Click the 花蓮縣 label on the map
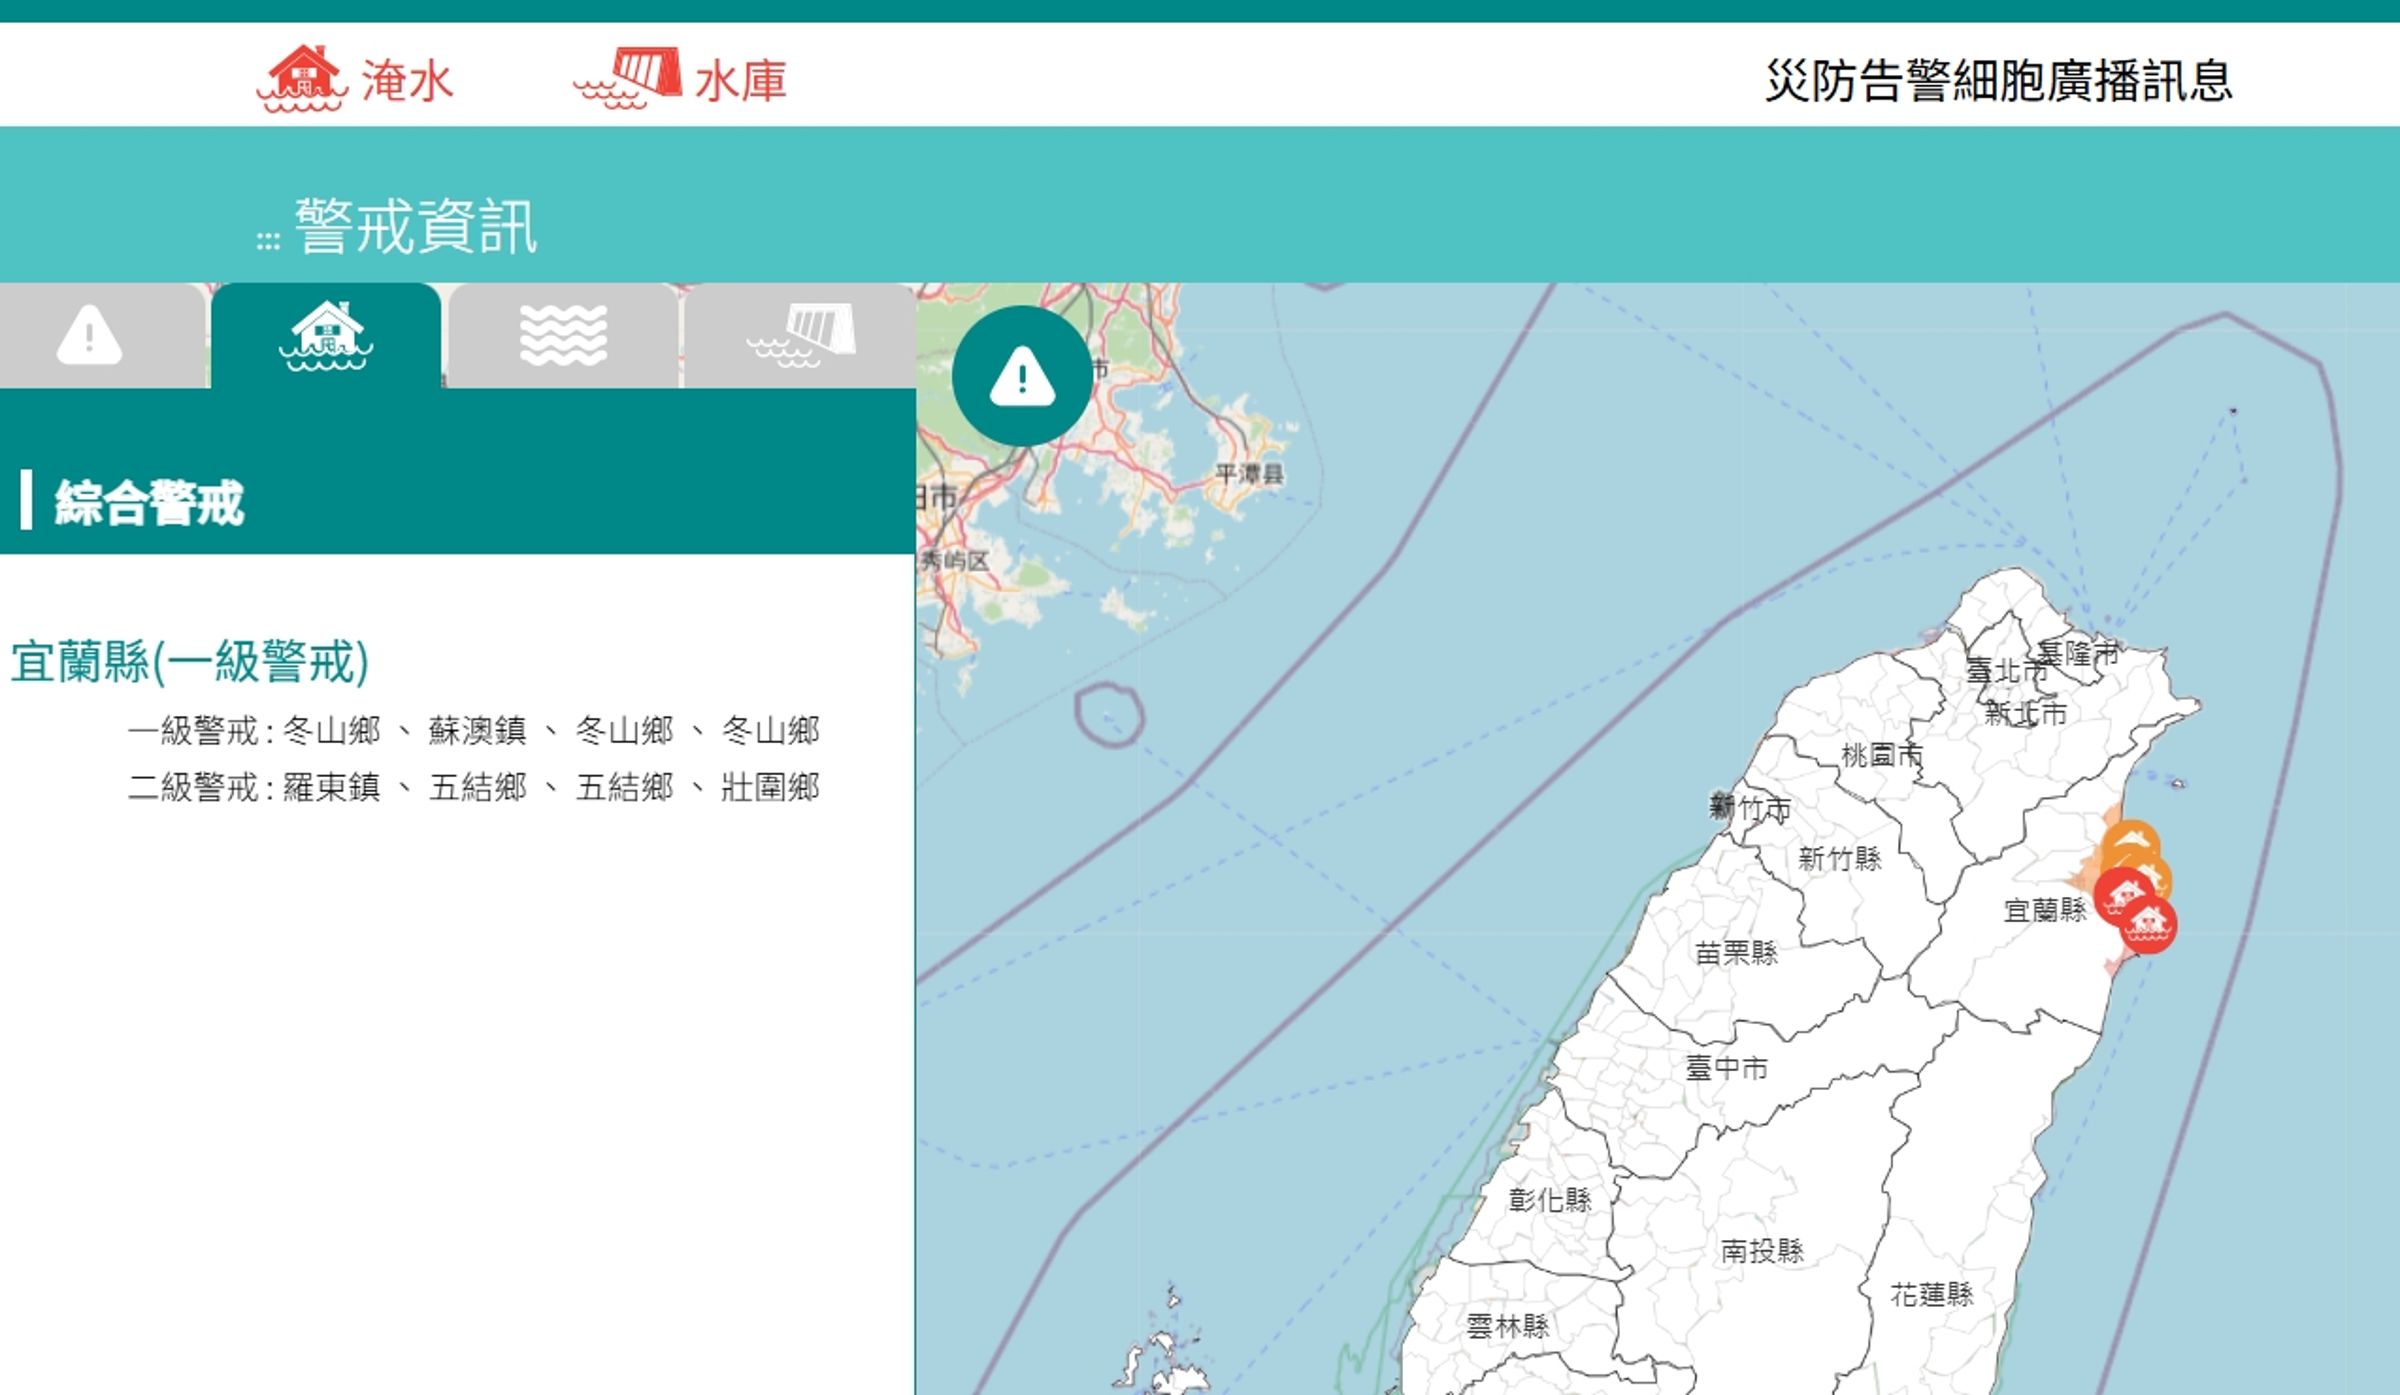The image size is (2400, 1395). click(1932, 1295)
